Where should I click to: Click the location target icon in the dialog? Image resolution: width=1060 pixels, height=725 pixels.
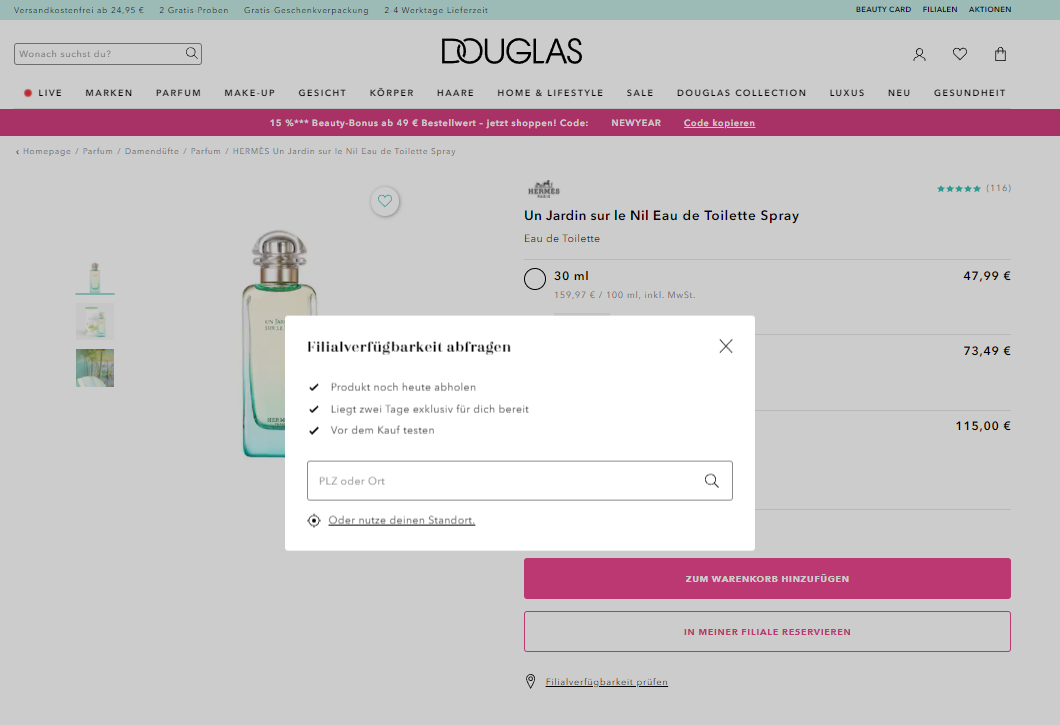pyautogui.click(x=314, y=520)
